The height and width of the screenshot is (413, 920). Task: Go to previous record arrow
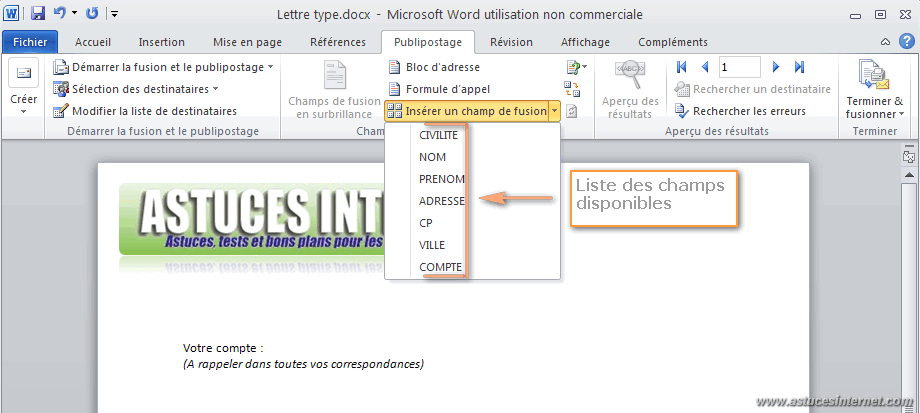(705, 67)
